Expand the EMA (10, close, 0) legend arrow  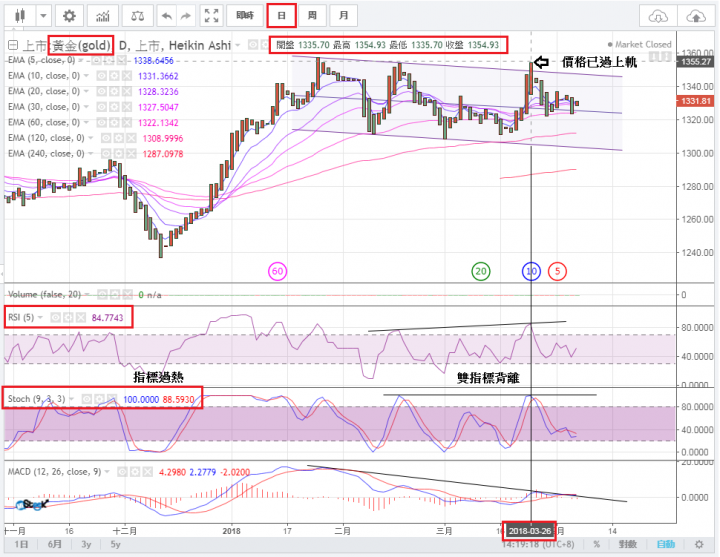[x=86, y=76]
